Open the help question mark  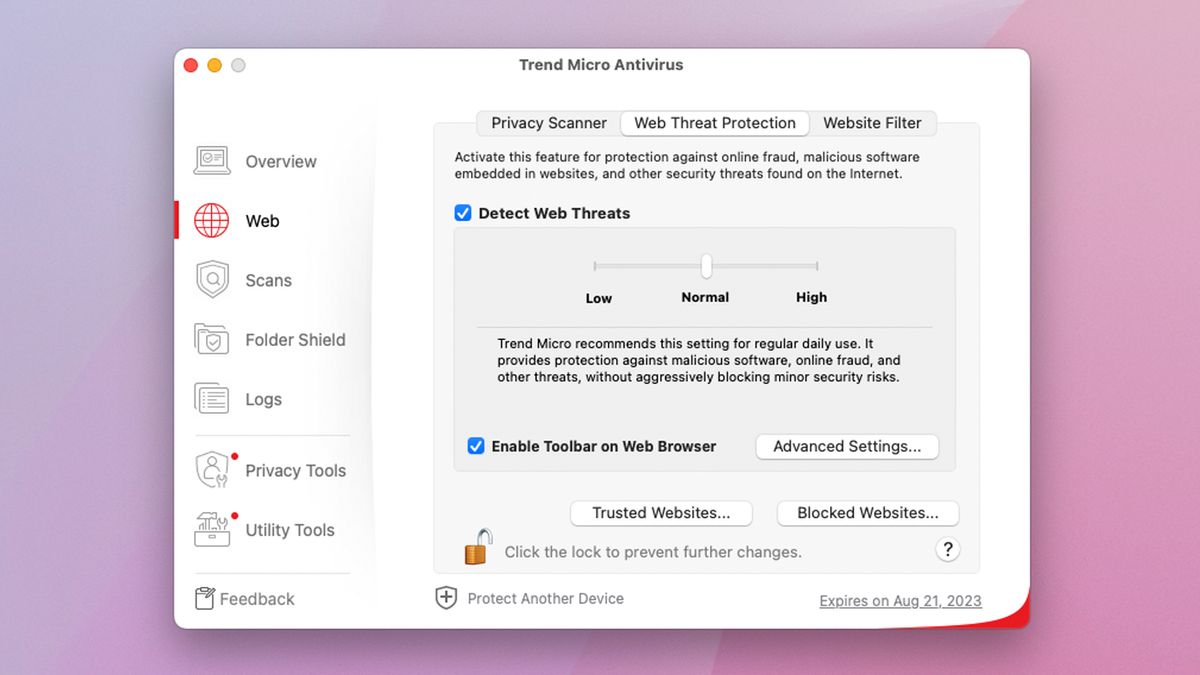pyautogui.click(x=947, y=549)
